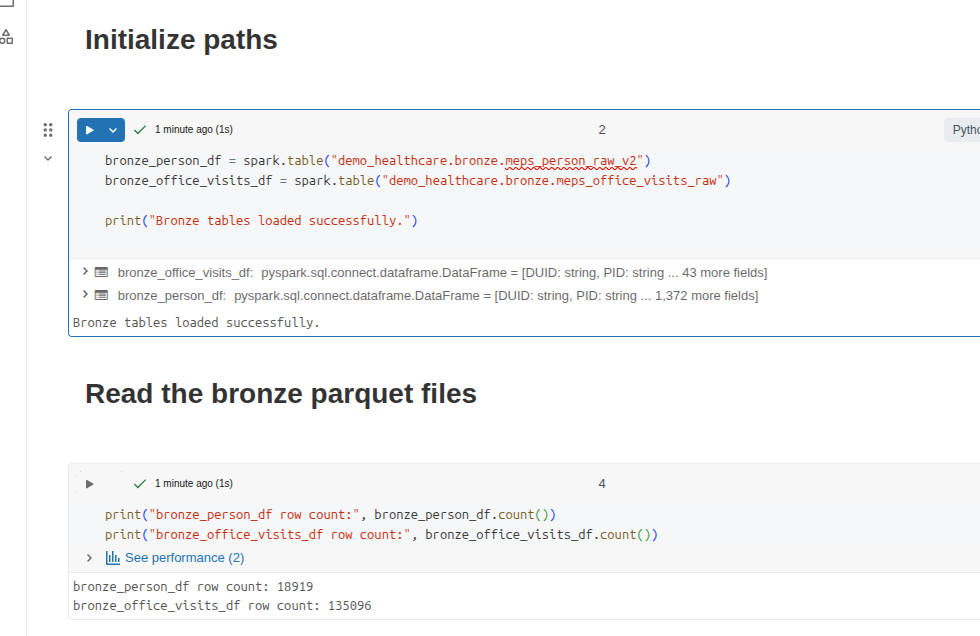Click the green checkmark run status icon
980x636 pixels.
tap(139, 129)
